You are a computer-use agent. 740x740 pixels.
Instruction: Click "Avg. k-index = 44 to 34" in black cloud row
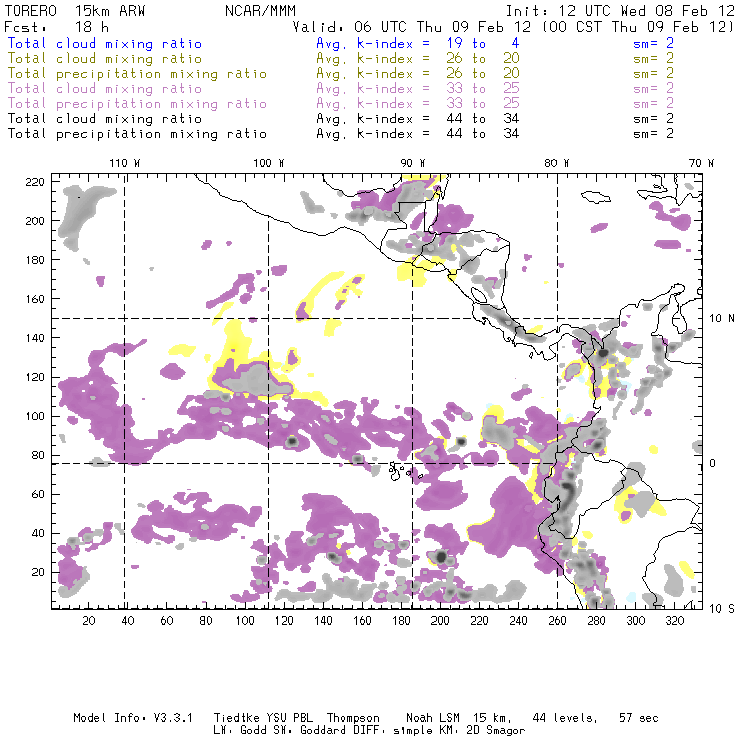tap(418, 119)
